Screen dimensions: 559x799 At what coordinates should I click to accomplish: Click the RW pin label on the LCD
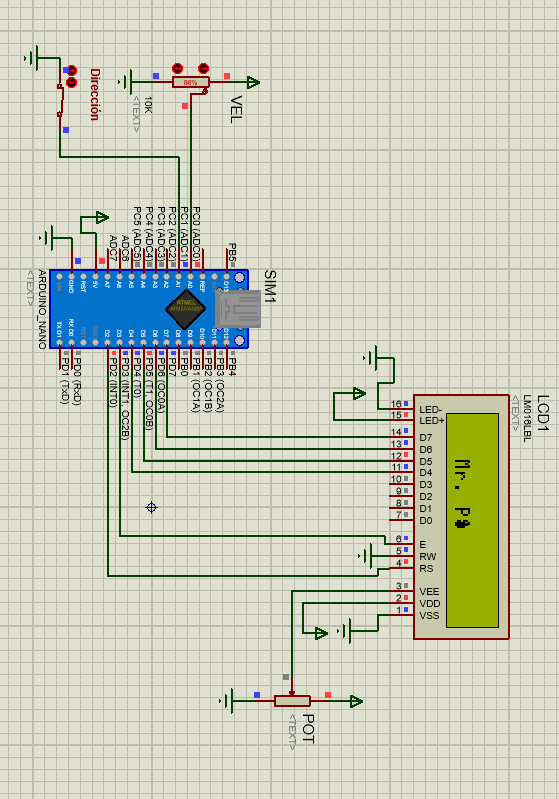[x=428, y=556]
